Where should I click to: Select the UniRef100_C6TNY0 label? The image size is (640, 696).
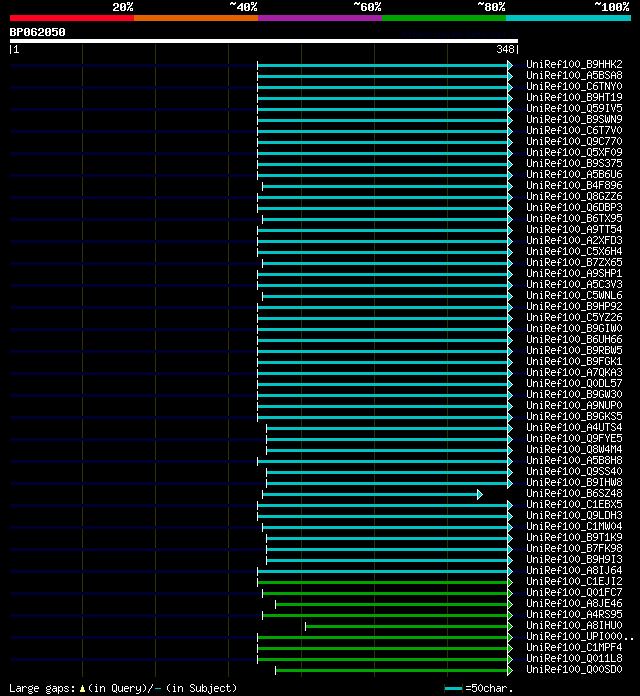pos(574,87)
